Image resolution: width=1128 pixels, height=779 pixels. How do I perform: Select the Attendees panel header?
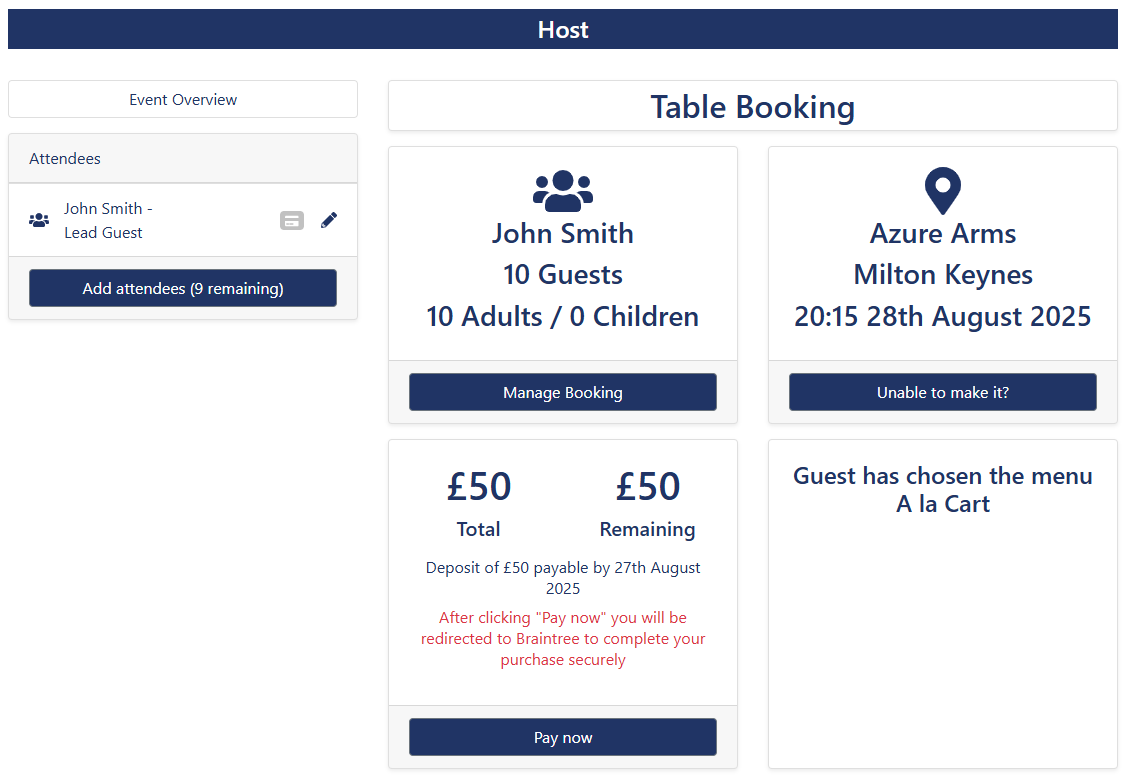click(x=183, y=159)
